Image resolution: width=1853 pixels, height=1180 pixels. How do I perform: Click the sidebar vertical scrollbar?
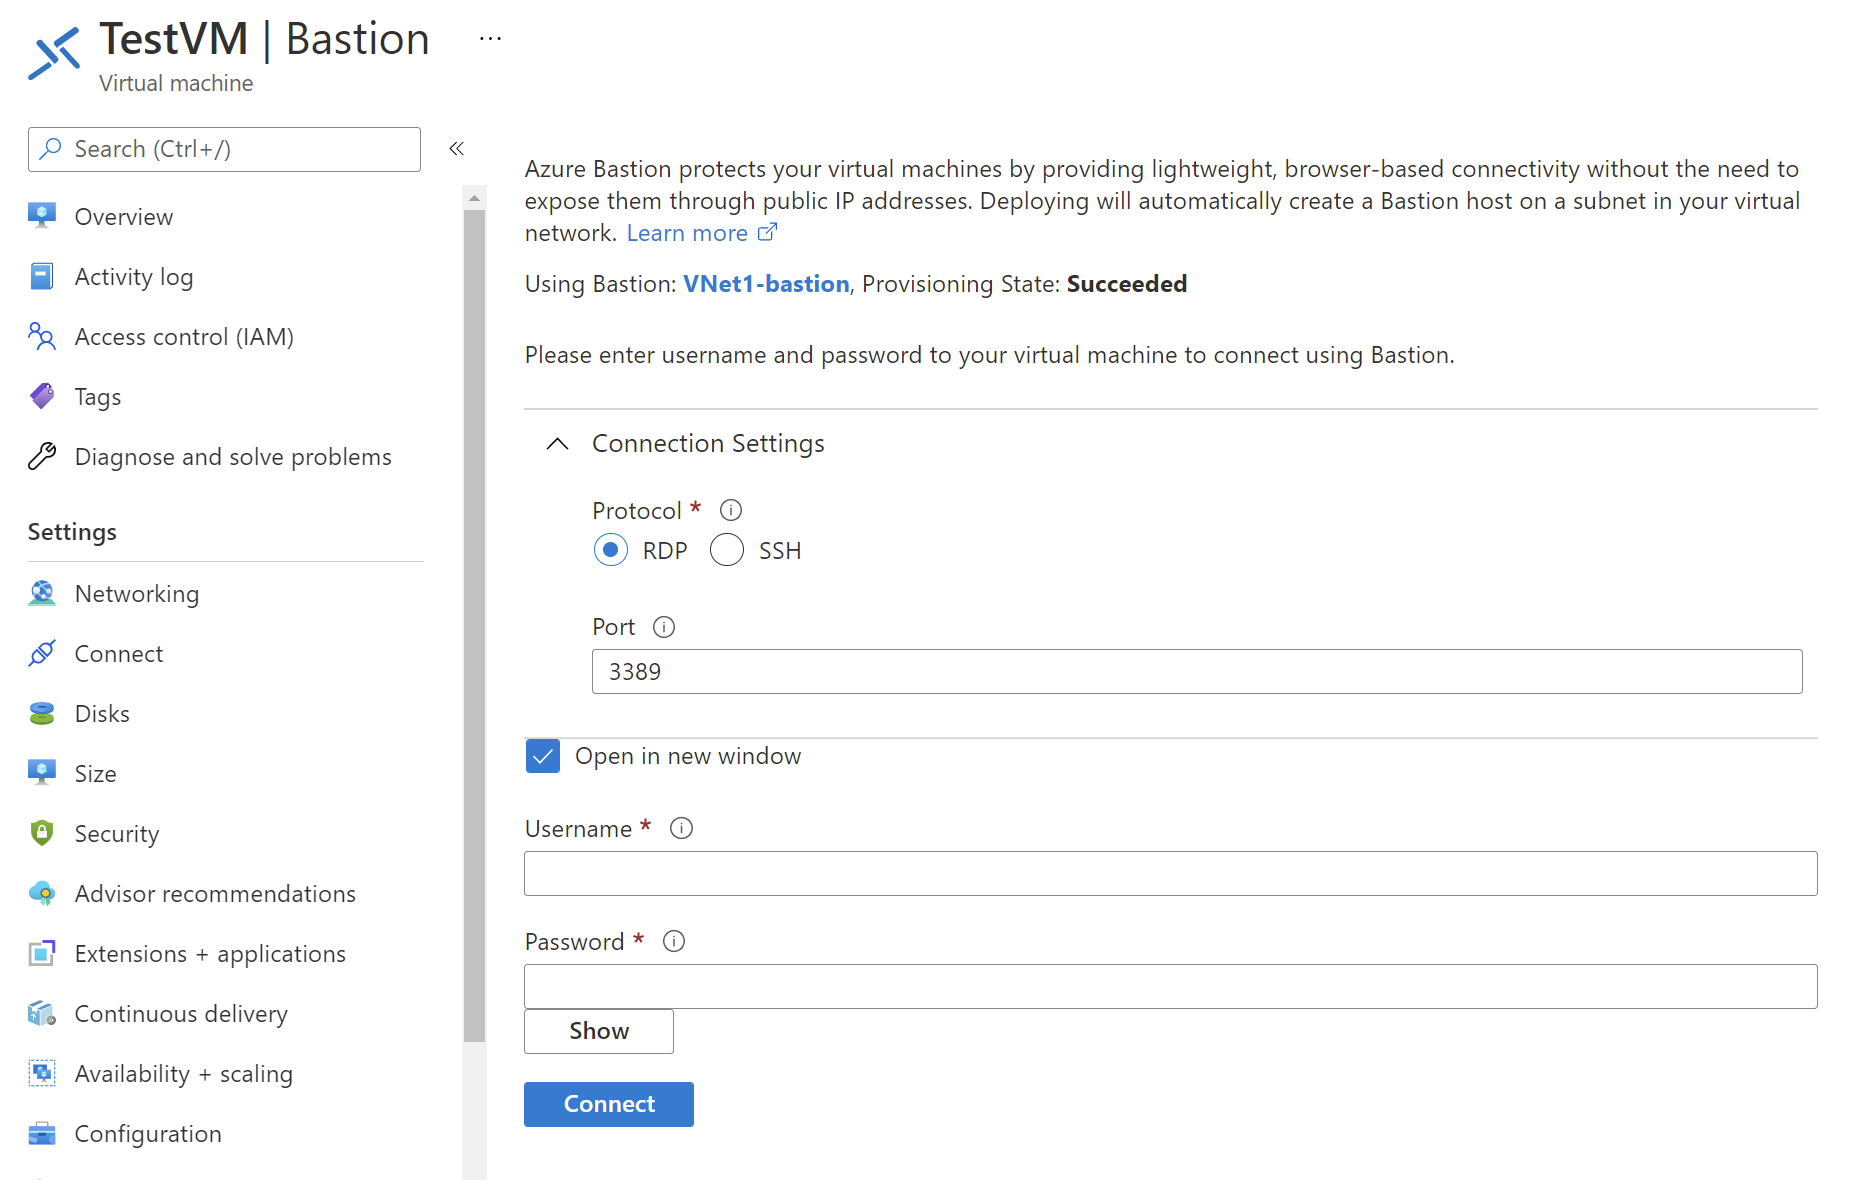pos(474,620)
